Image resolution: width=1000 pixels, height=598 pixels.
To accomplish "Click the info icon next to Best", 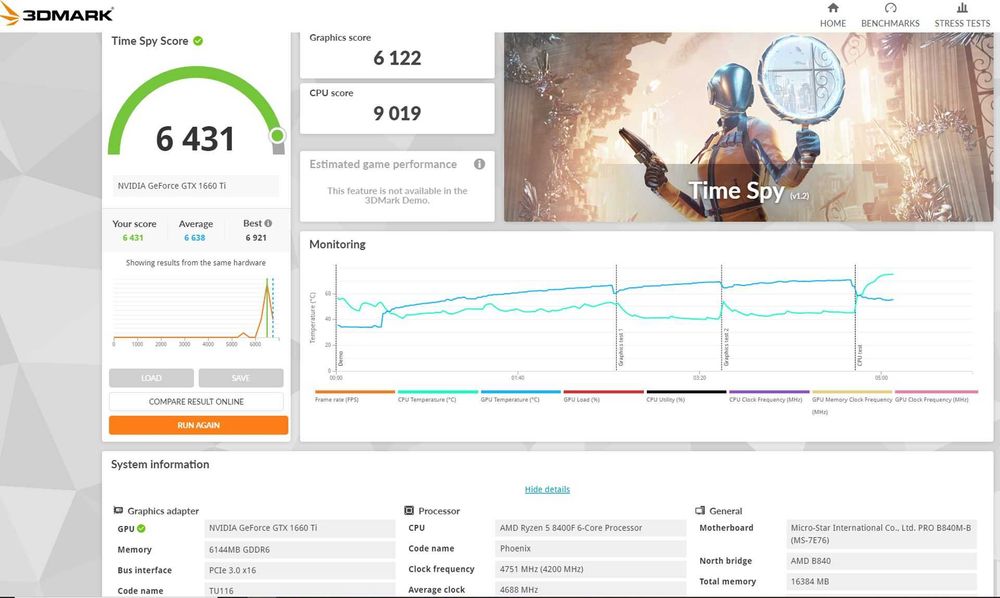I will pyautogui.click(x=268, y=223).
